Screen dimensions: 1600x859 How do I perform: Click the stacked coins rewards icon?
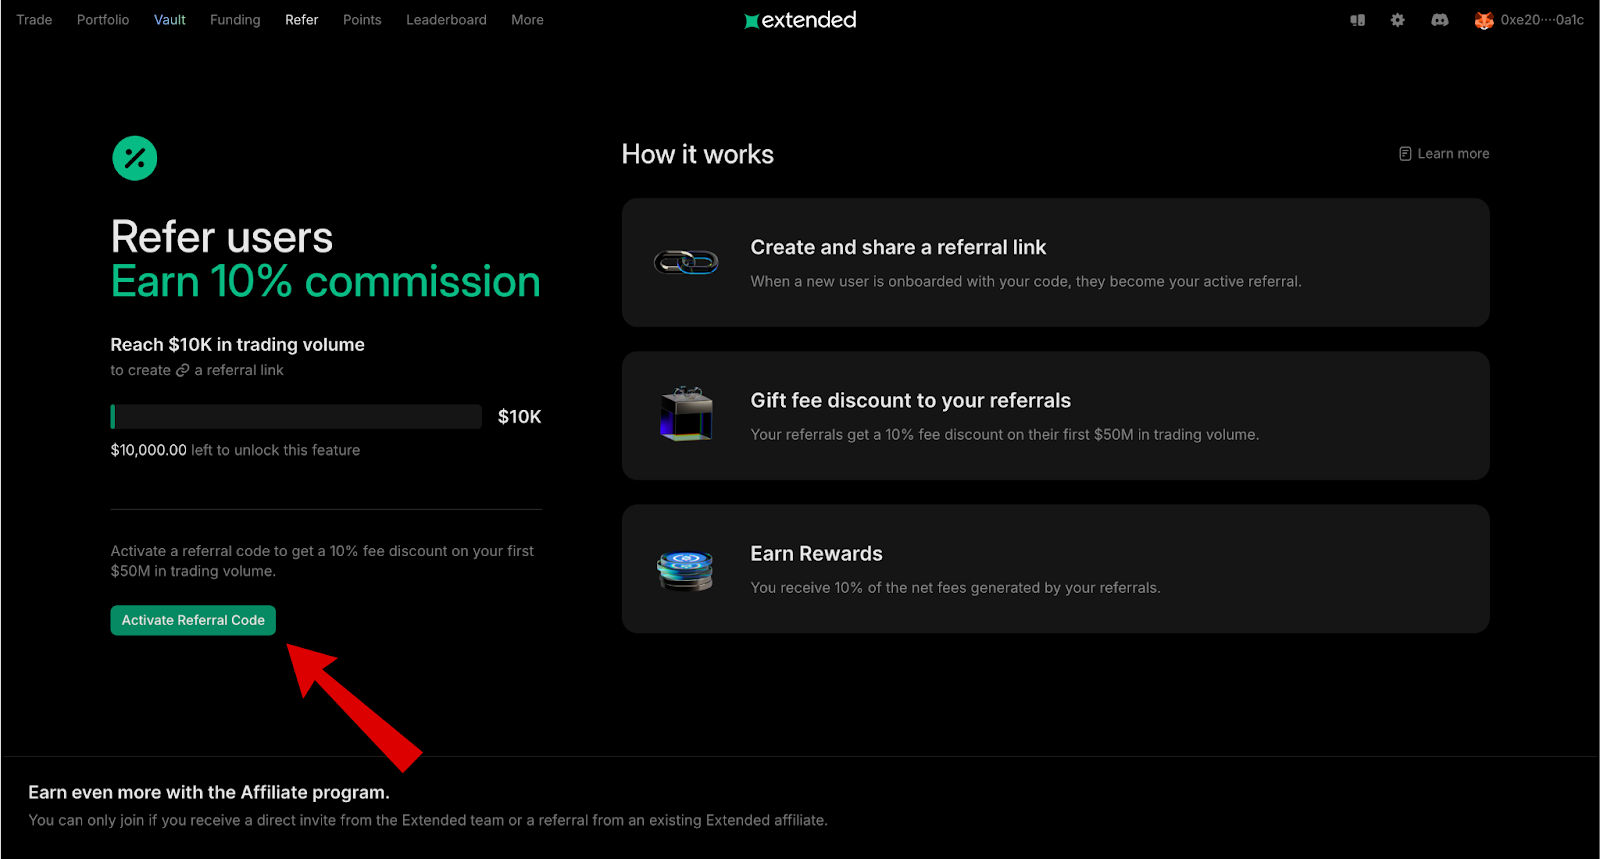click(x=685, y=570)
